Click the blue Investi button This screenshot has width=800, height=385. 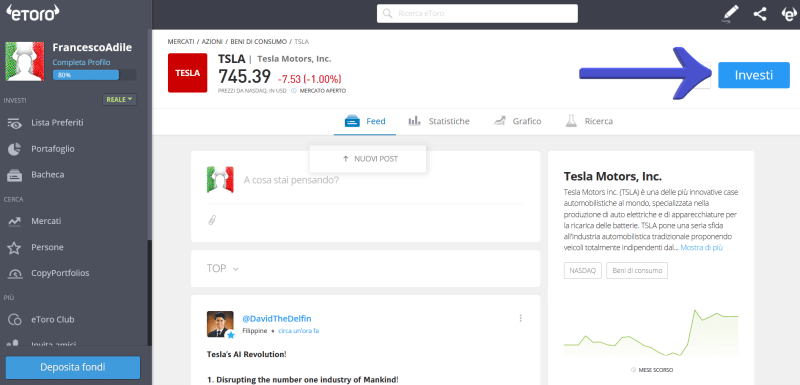(754, 75)
